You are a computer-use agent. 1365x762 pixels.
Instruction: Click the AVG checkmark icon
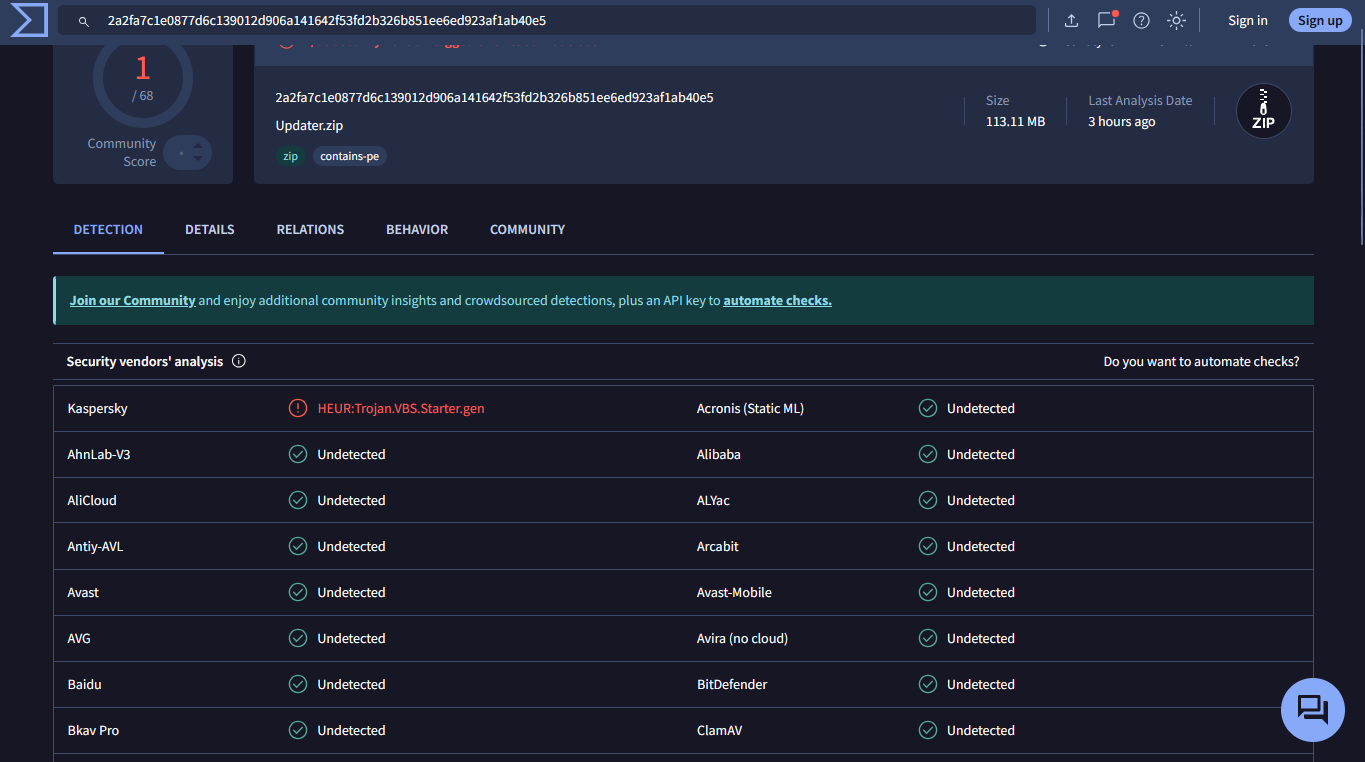[298, 638]
